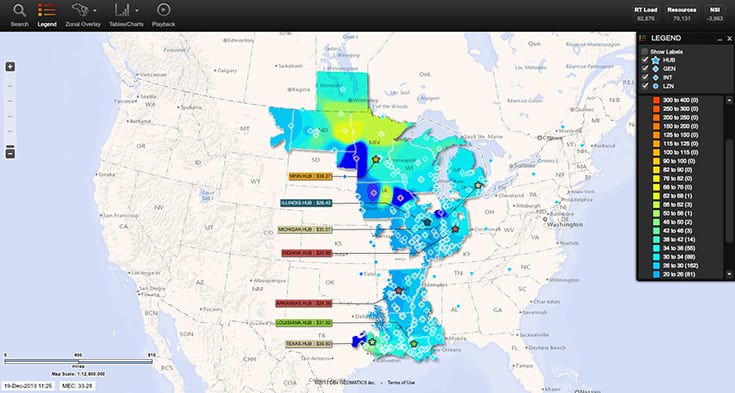The image size is (735, 393).
Task: Toggle the Legend toolbar icon
Action: click(47, 10)
